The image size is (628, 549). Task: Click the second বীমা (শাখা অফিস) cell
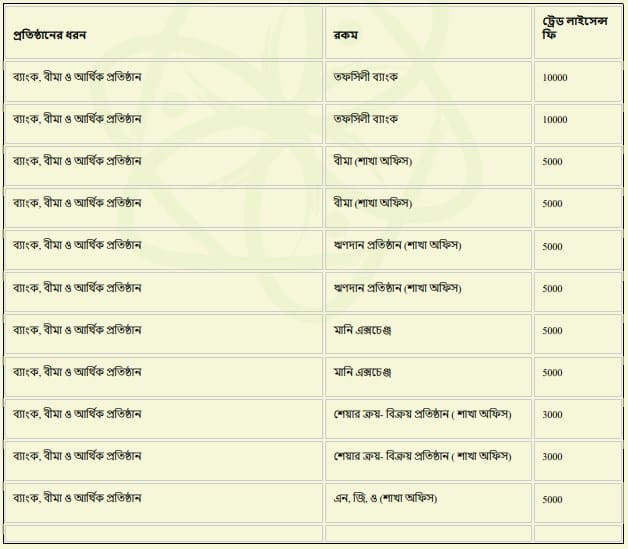(x=373, y=203)
